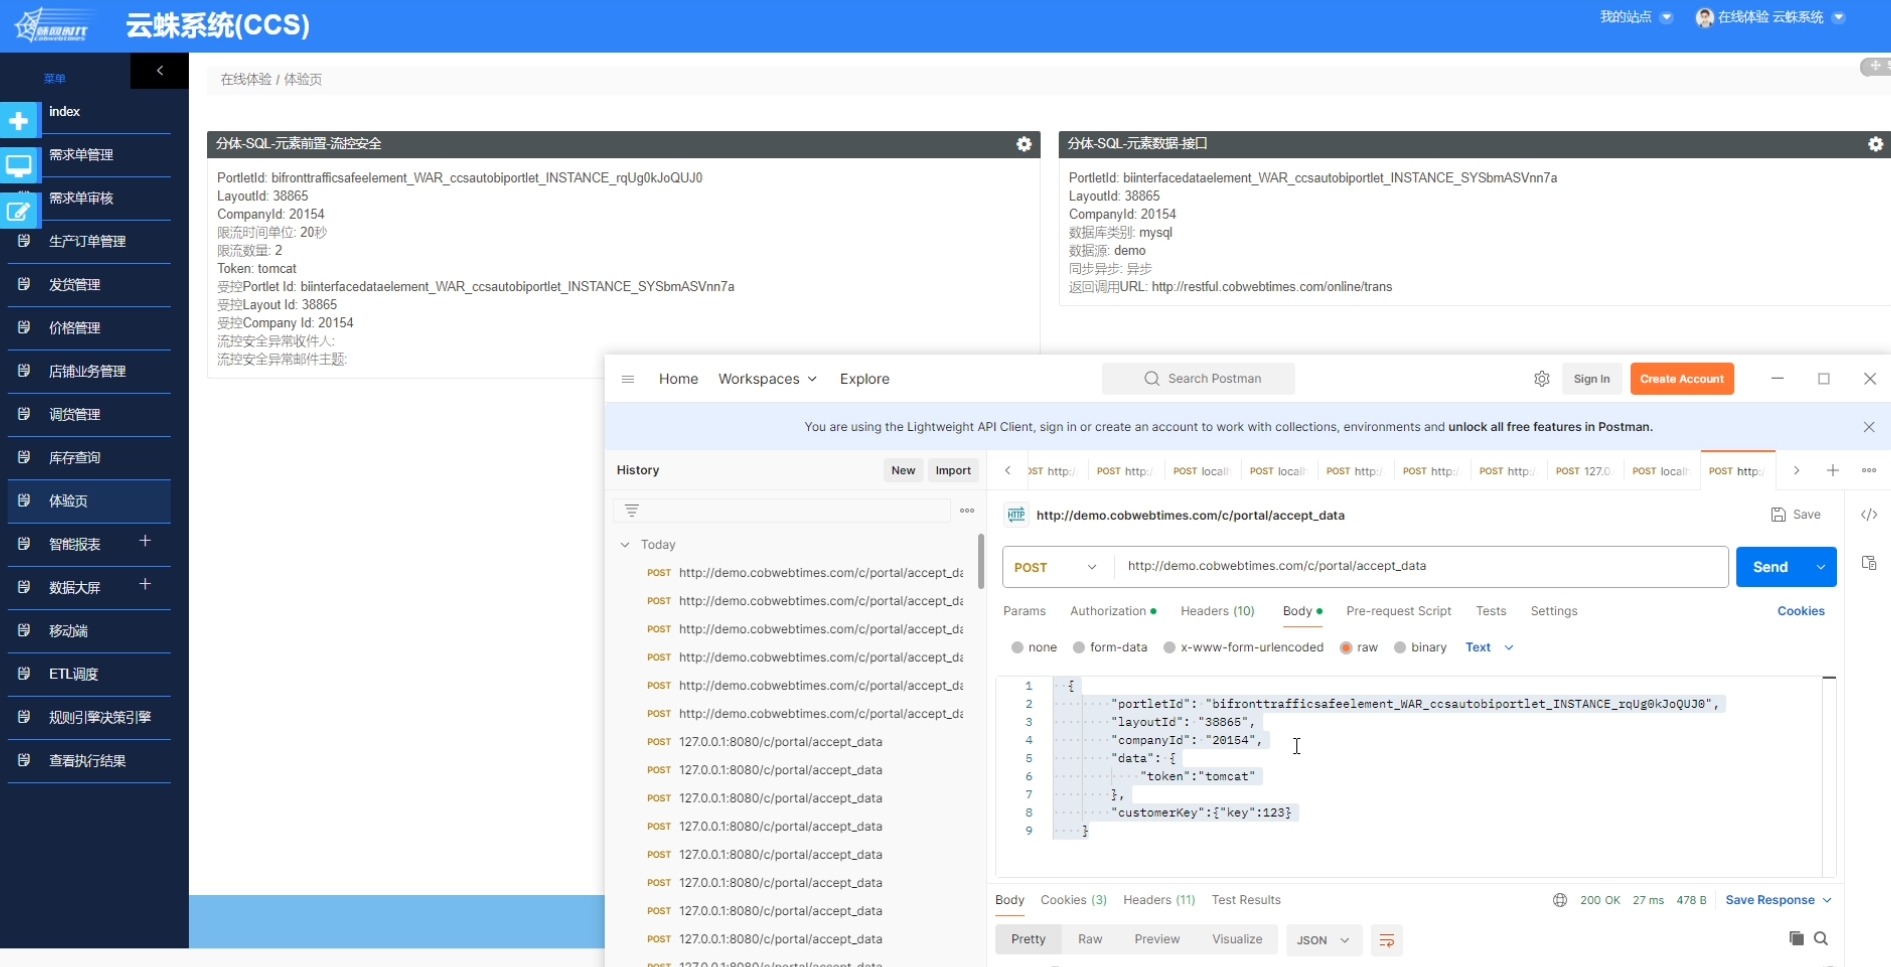Click the history list scrollbar
The height and width of the screenshot is (967, 1891).
[981, 561]
